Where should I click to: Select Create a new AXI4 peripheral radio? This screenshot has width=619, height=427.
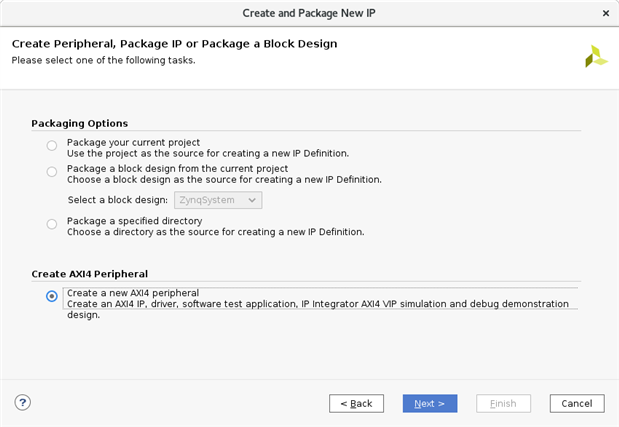52,296
